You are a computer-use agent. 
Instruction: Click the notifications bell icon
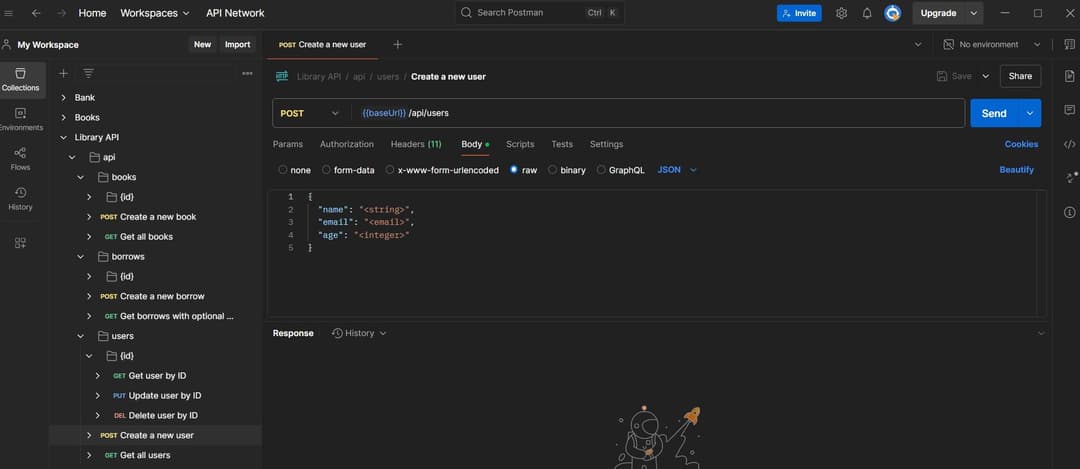click(867, 13)
